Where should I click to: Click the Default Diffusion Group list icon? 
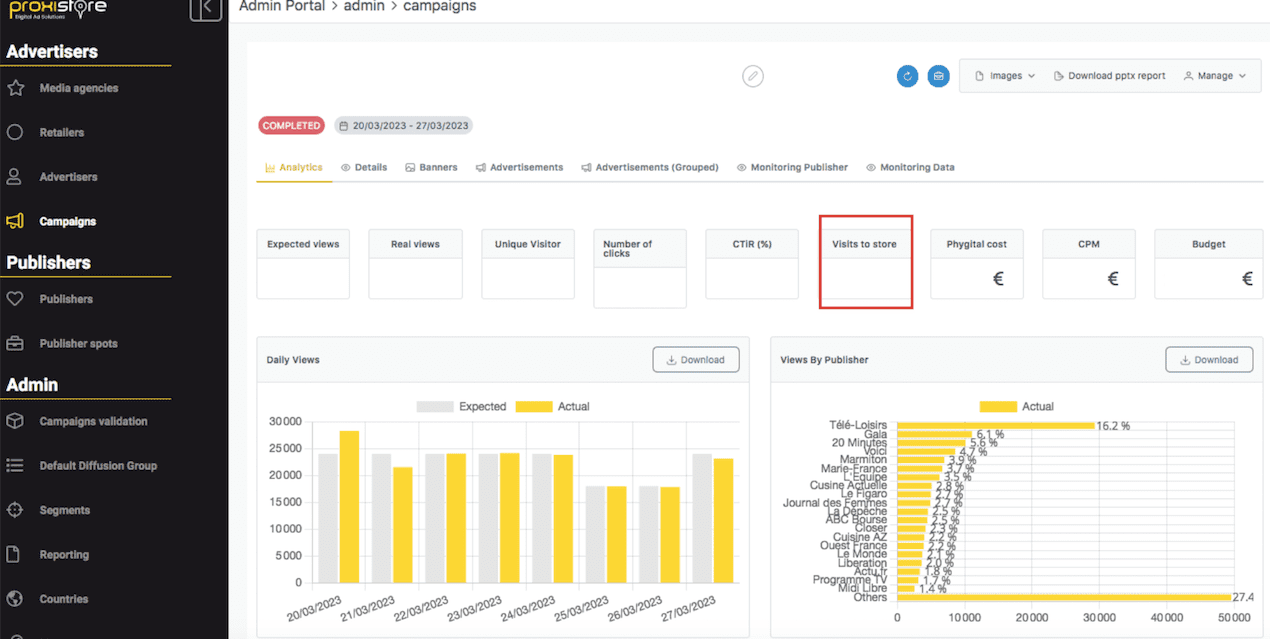pos(15,465)
